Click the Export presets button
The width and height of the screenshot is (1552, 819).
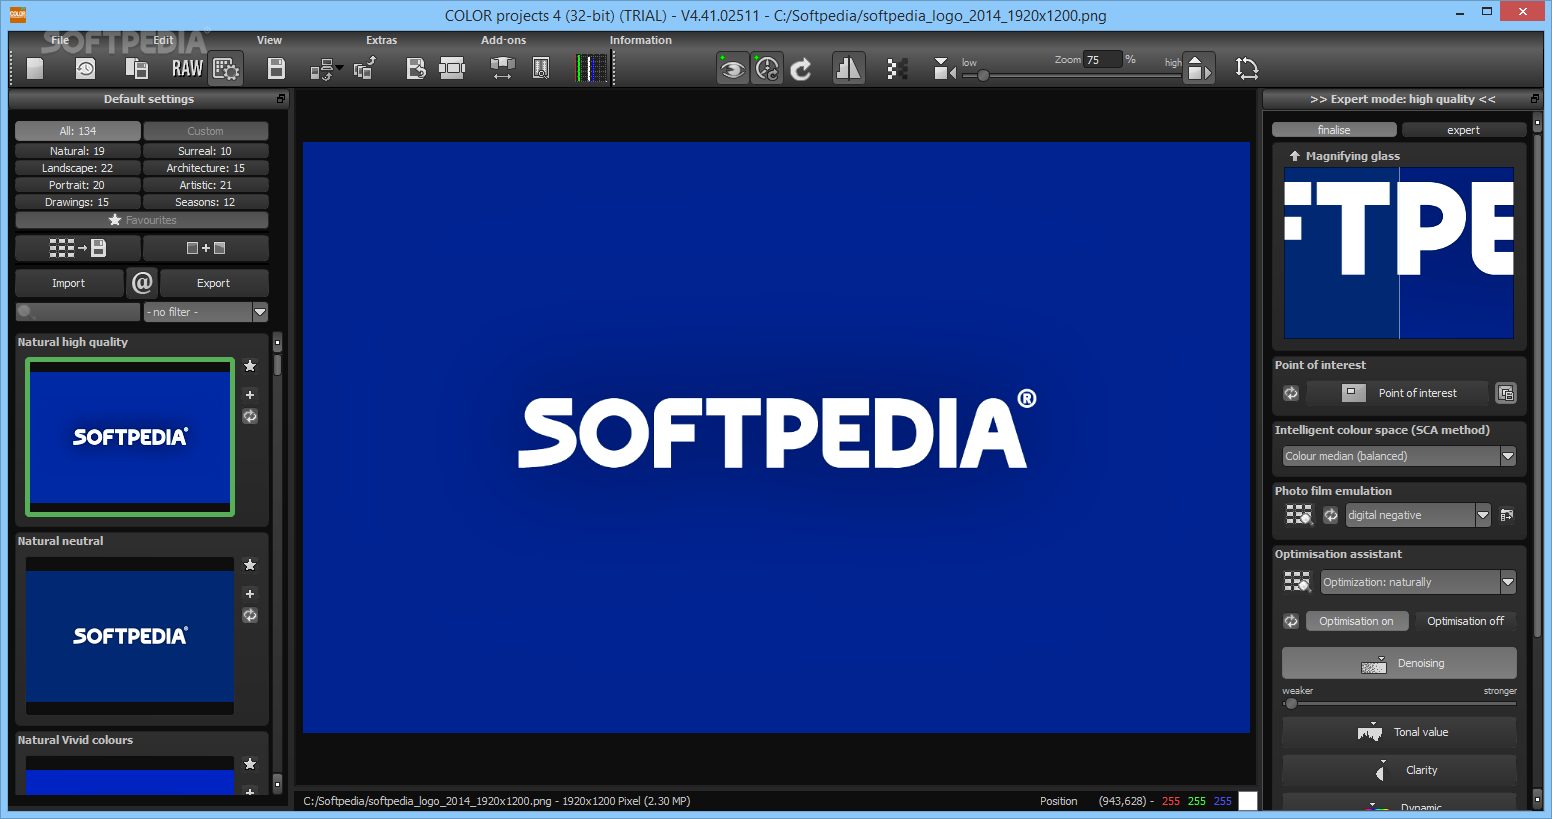[214, 283]
